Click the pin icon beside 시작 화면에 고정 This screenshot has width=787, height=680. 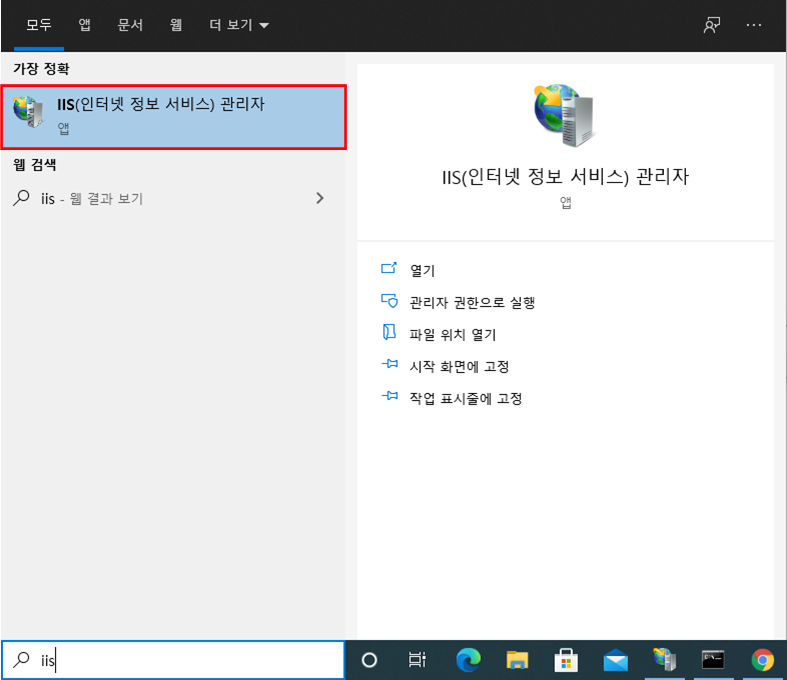389,364
